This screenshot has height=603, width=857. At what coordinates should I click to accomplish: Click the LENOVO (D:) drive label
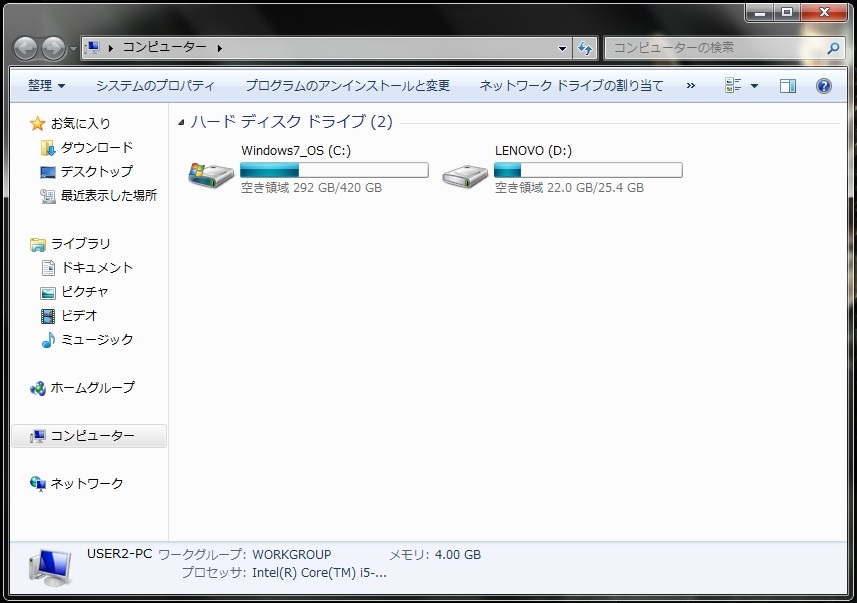[x=533, y=151]
